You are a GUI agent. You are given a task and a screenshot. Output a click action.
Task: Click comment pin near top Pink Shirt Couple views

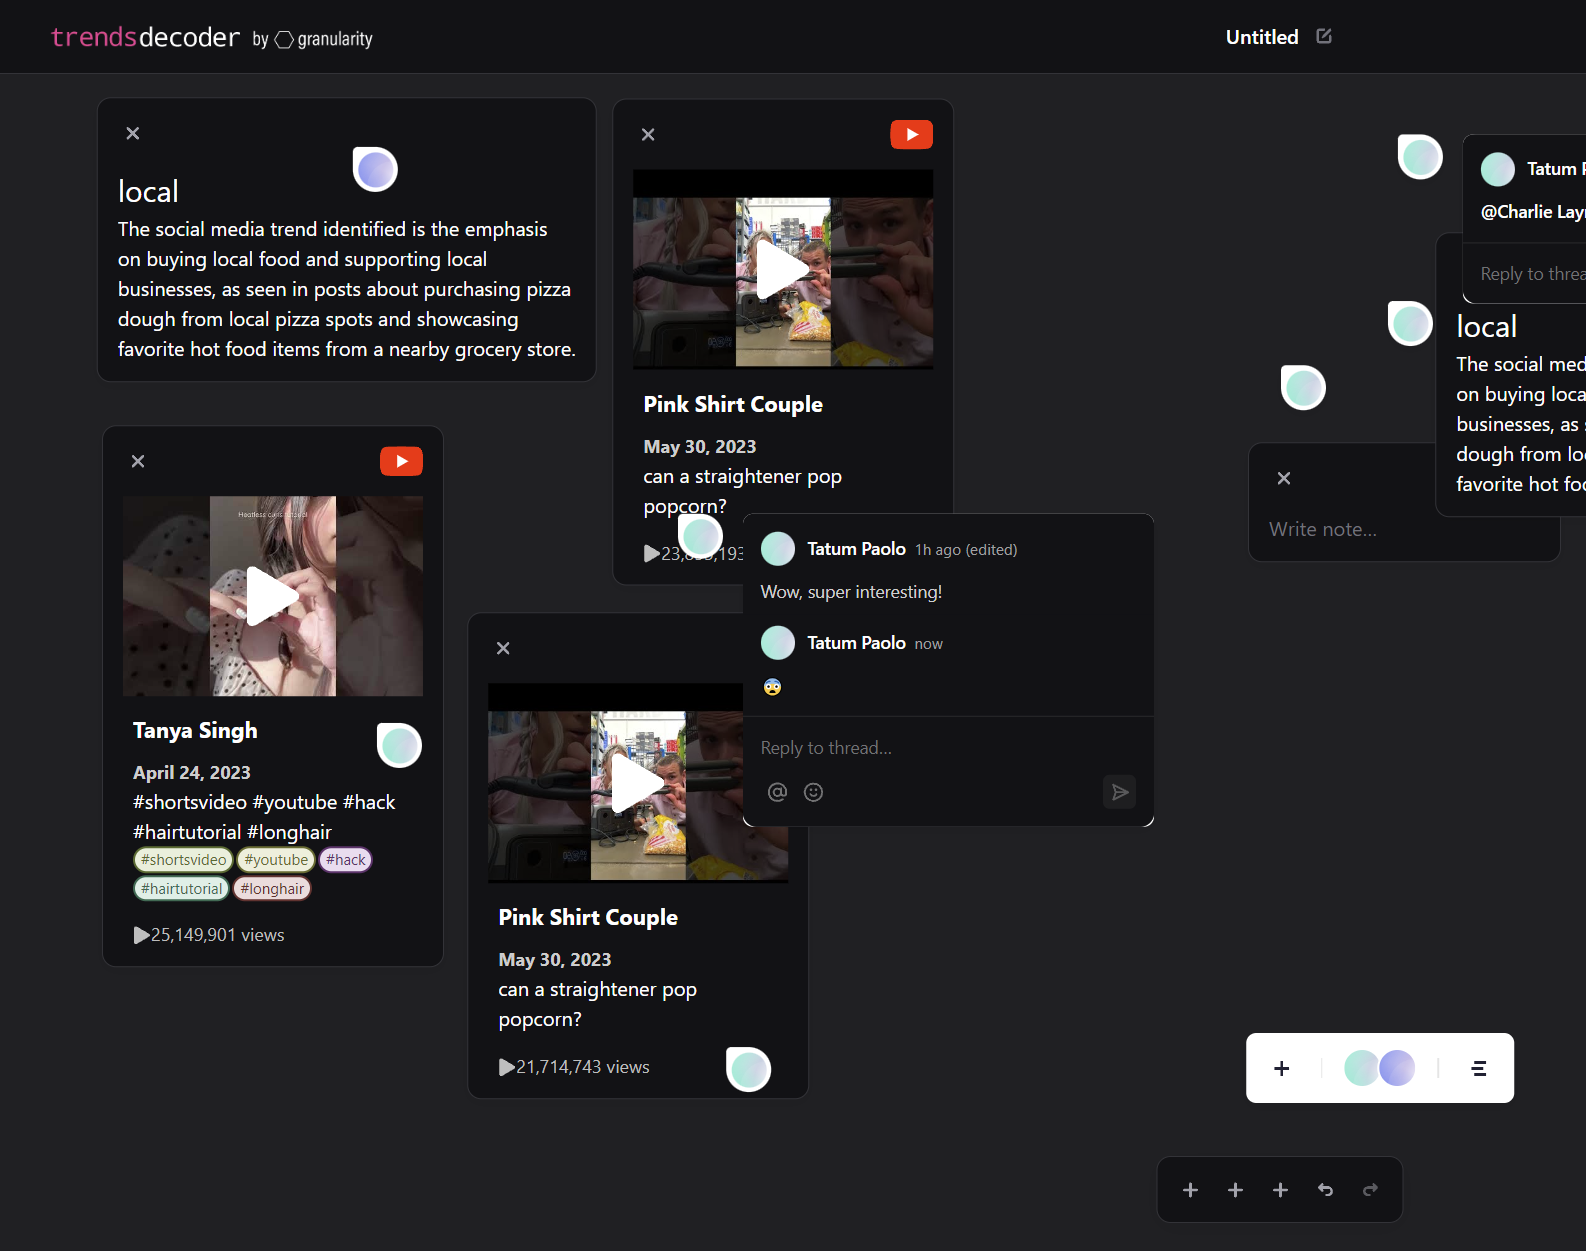click(701, 536)
